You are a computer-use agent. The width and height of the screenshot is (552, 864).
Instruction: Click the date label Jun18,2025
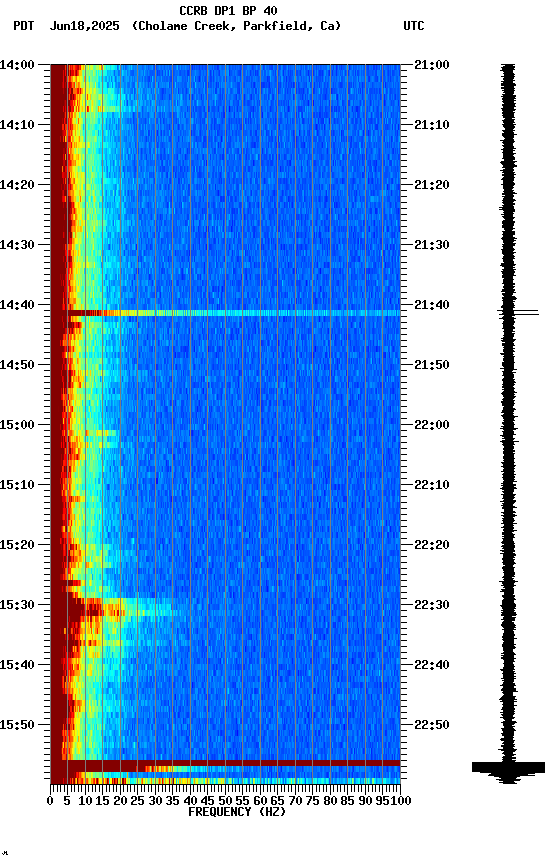(84, 26)
